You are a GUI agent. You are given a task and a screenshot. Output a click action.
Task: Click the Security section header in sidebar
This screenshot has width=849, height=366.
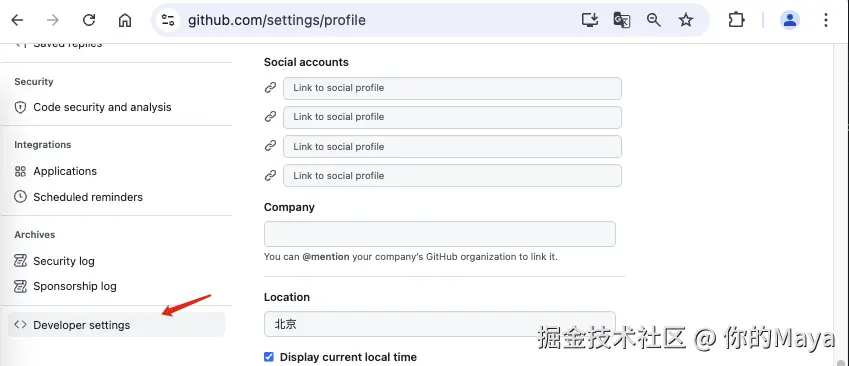(x=34, y=82)
